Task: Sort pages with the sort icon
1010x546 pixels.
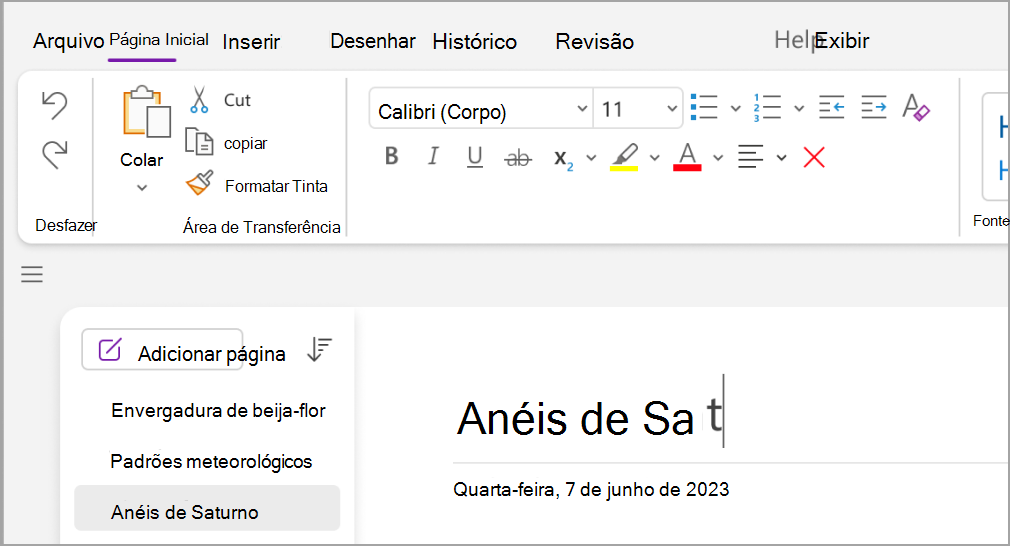Action: 319,350
